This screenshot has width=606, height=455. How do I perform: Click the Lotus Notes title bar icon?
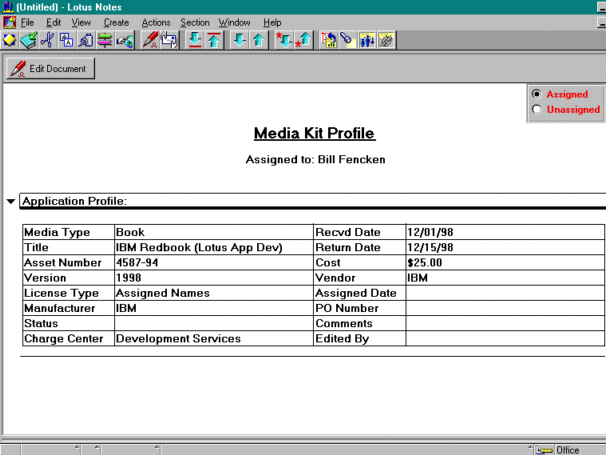(x=8, y=7)
